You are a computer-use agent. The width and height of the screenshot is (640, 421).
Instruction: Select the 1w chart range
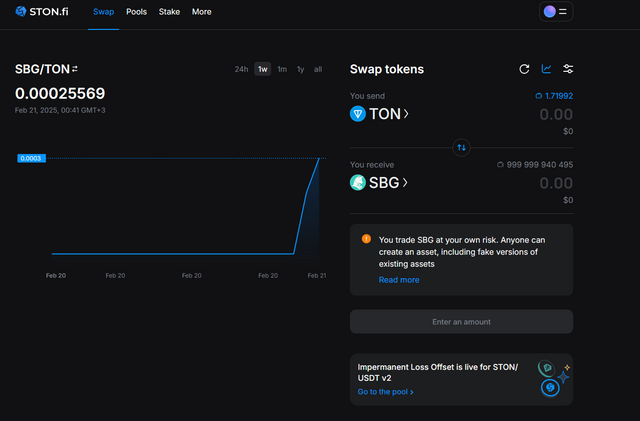click(x=262, y=69)
